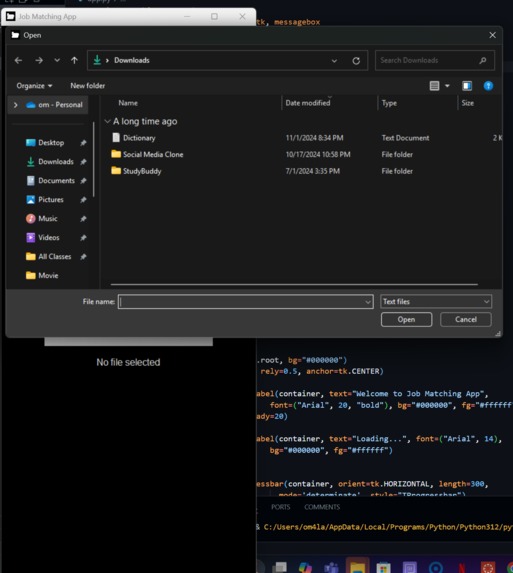
Task: Open File Explorer from the taskbar
Action: pyautogui.click(x=357, y=566)
